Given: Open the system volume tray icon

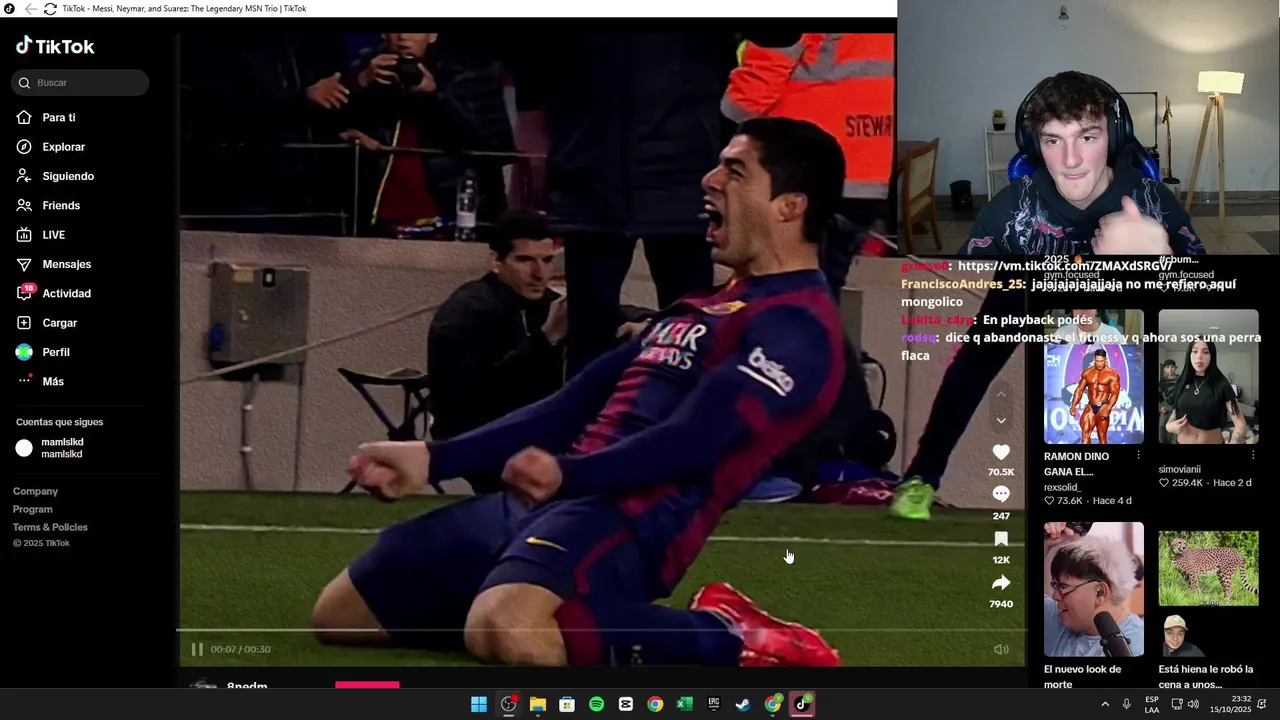Looking at the screenshot, I should 1193,704.
